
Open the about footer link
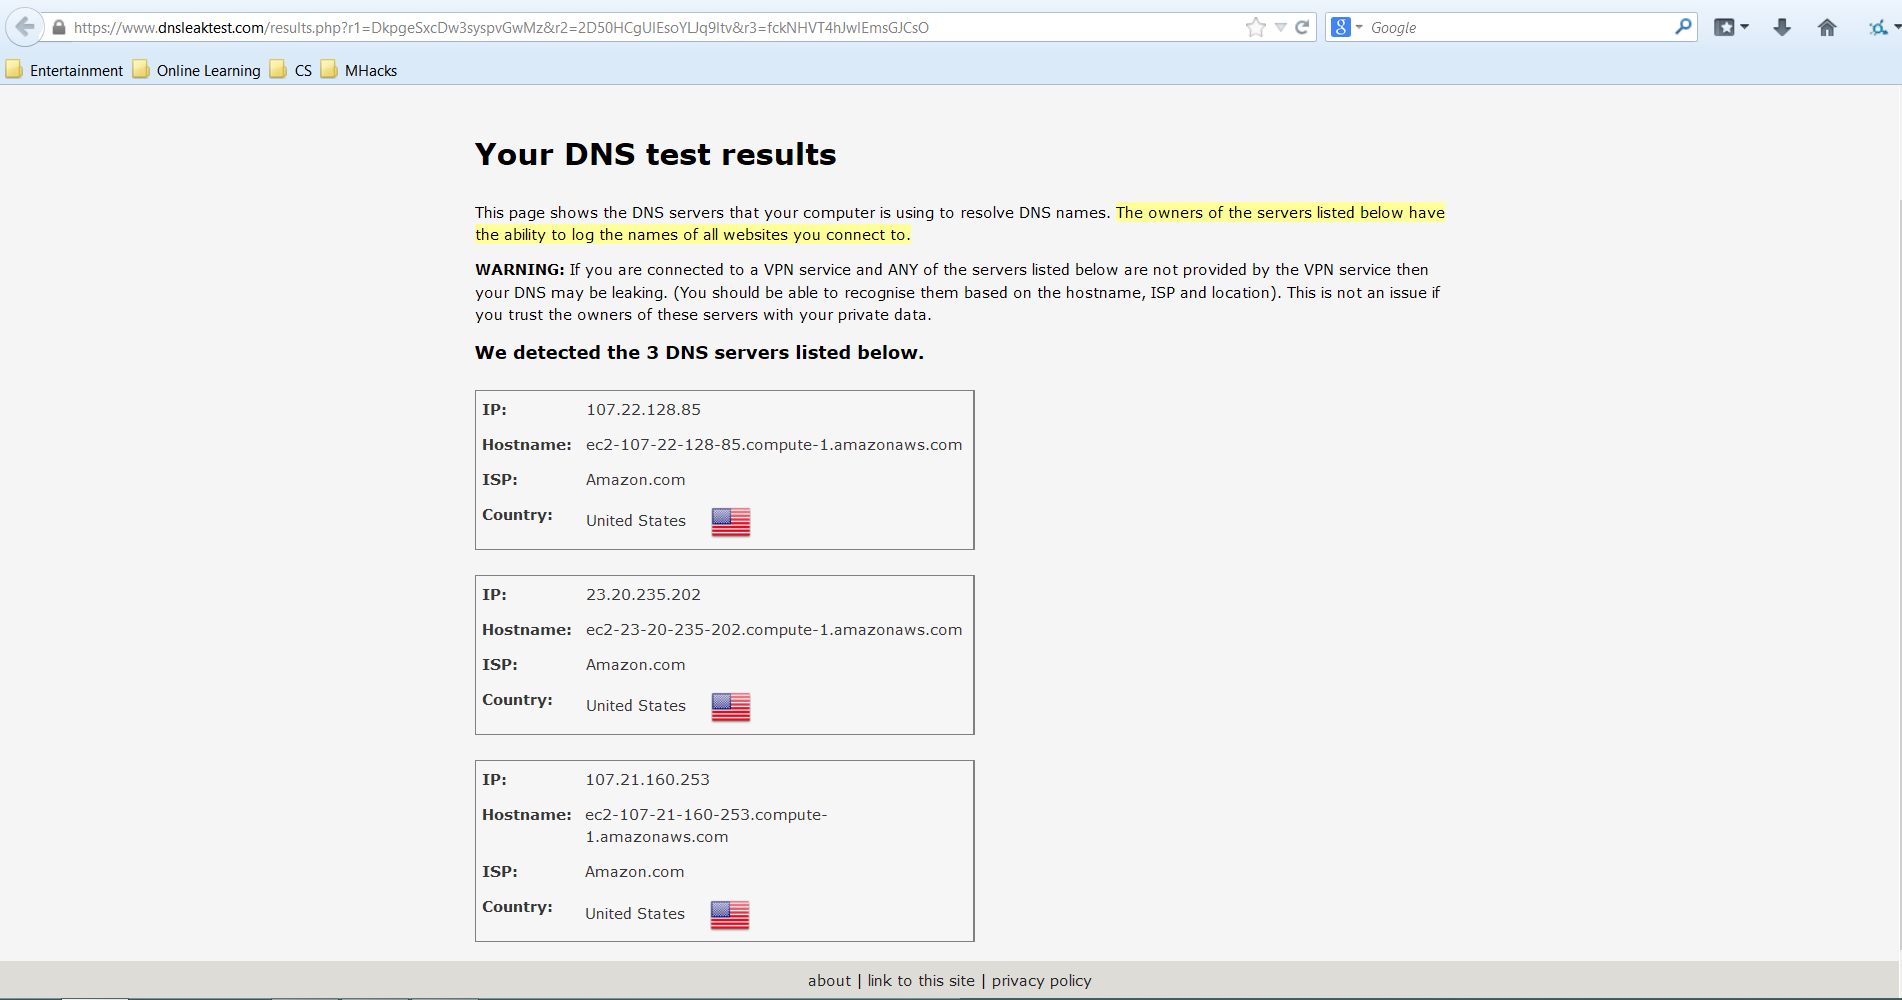pos(829,981)
